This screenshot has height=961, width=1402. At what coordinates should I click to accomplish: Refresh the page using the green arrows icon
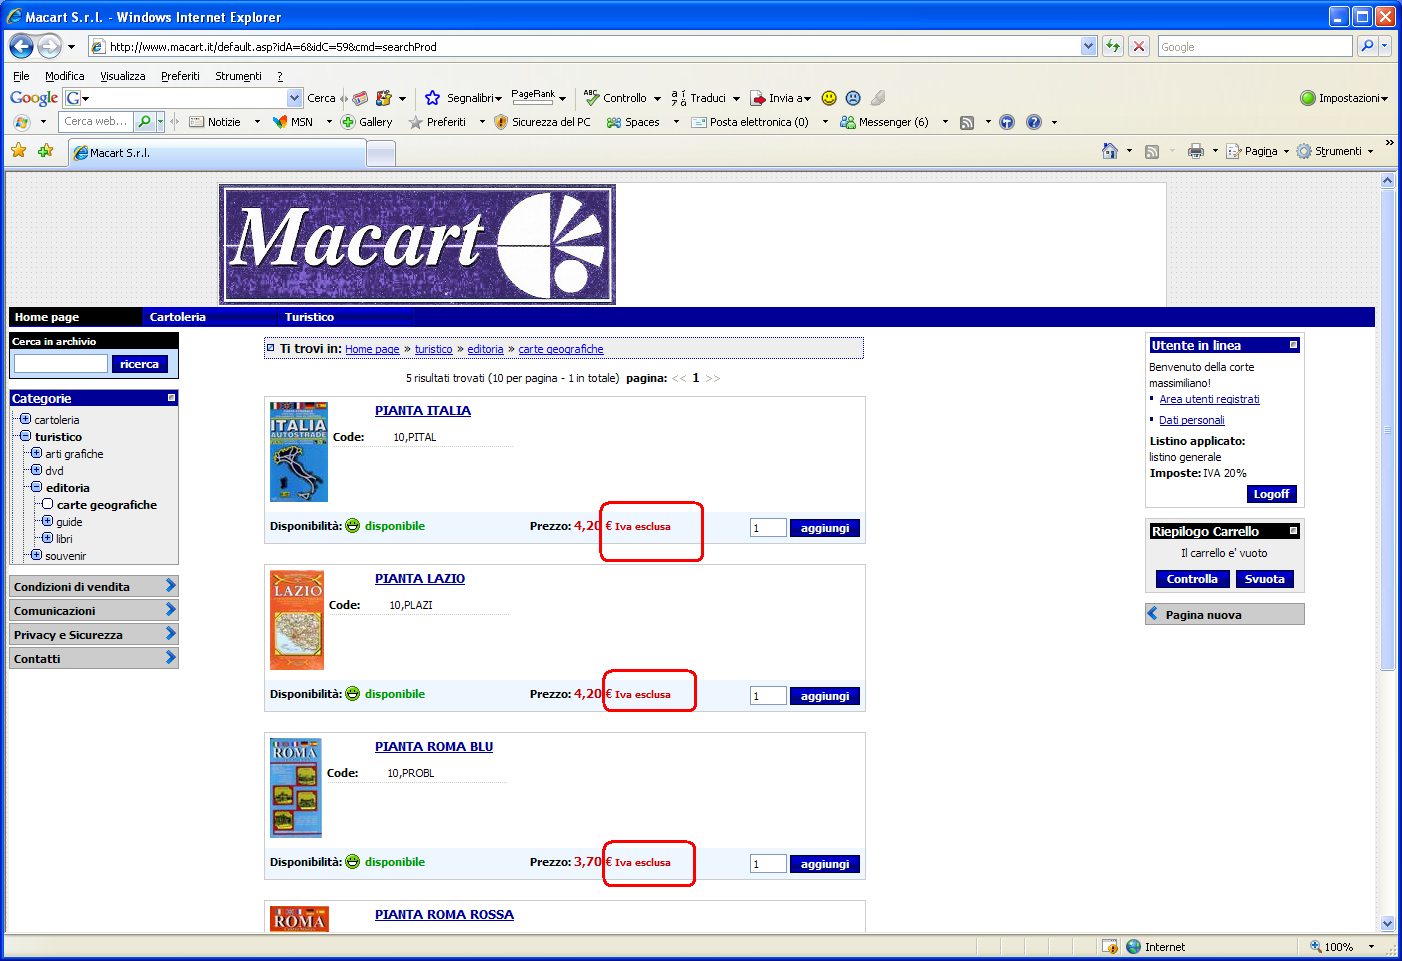point(1113,46)
